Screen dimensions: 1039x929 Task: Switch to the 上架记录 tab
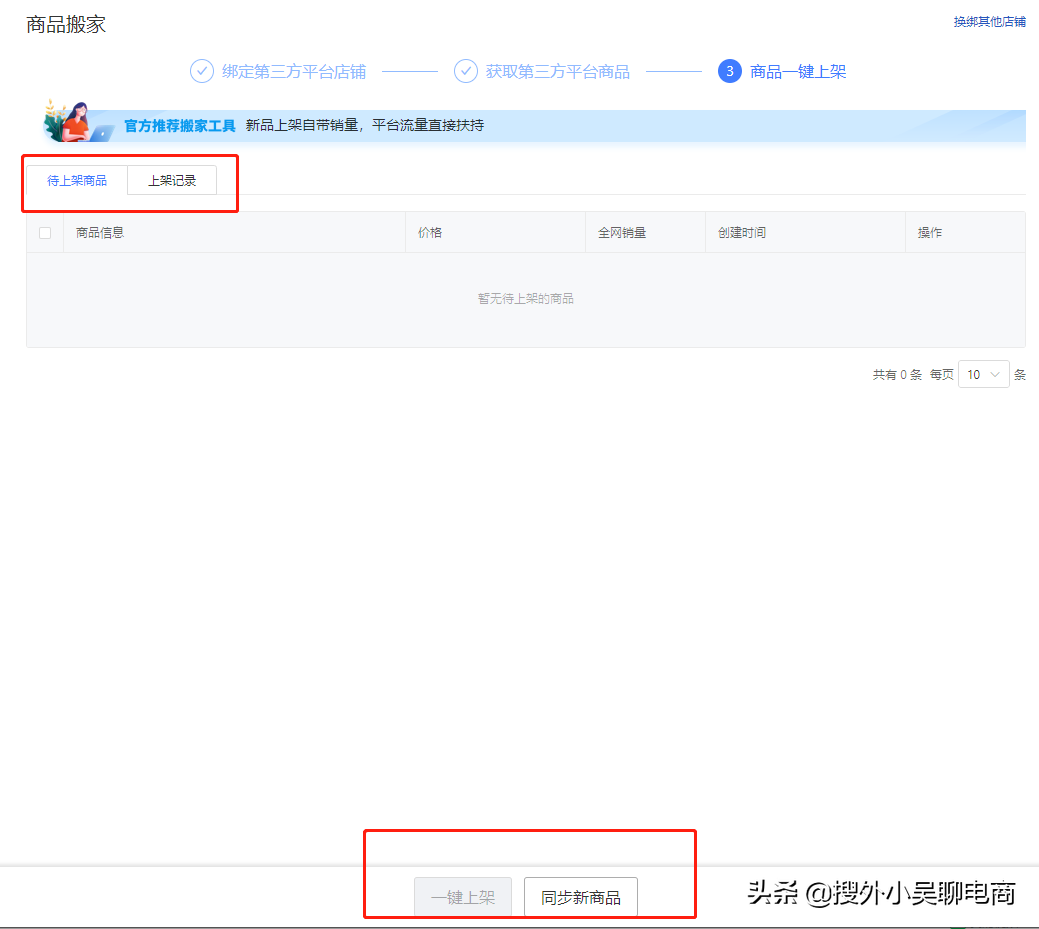(x=172, y=180)
